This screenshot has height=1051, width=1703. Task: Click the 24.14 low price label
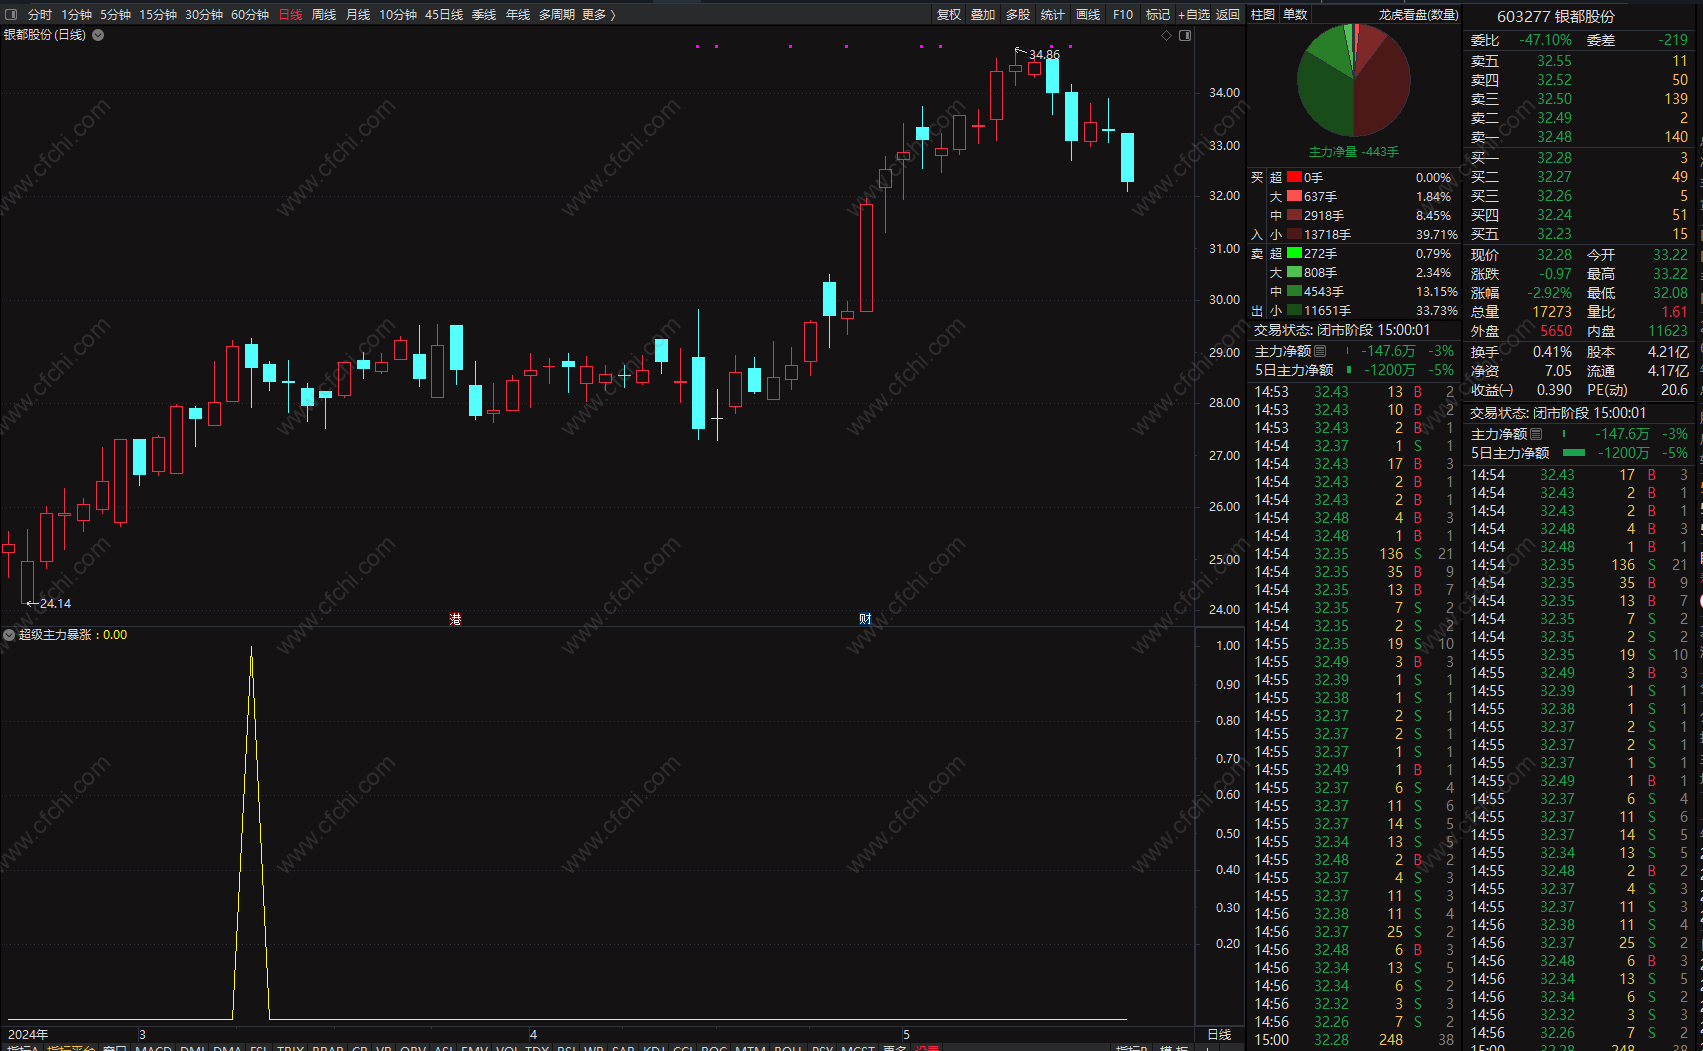(x=55, y=604)
